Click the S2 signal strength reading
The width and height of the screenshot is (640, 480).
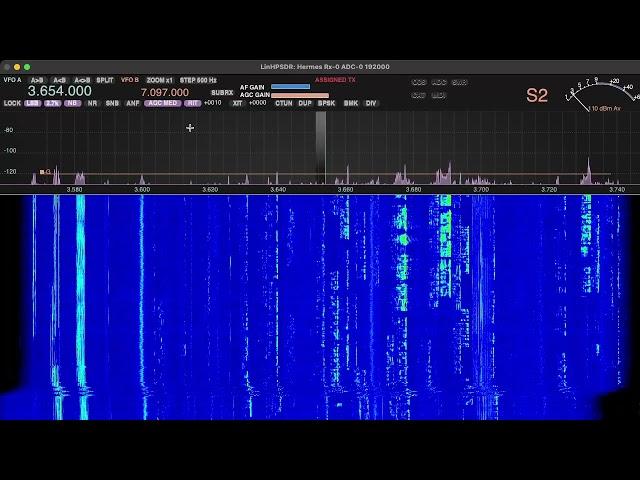point(536,96)
